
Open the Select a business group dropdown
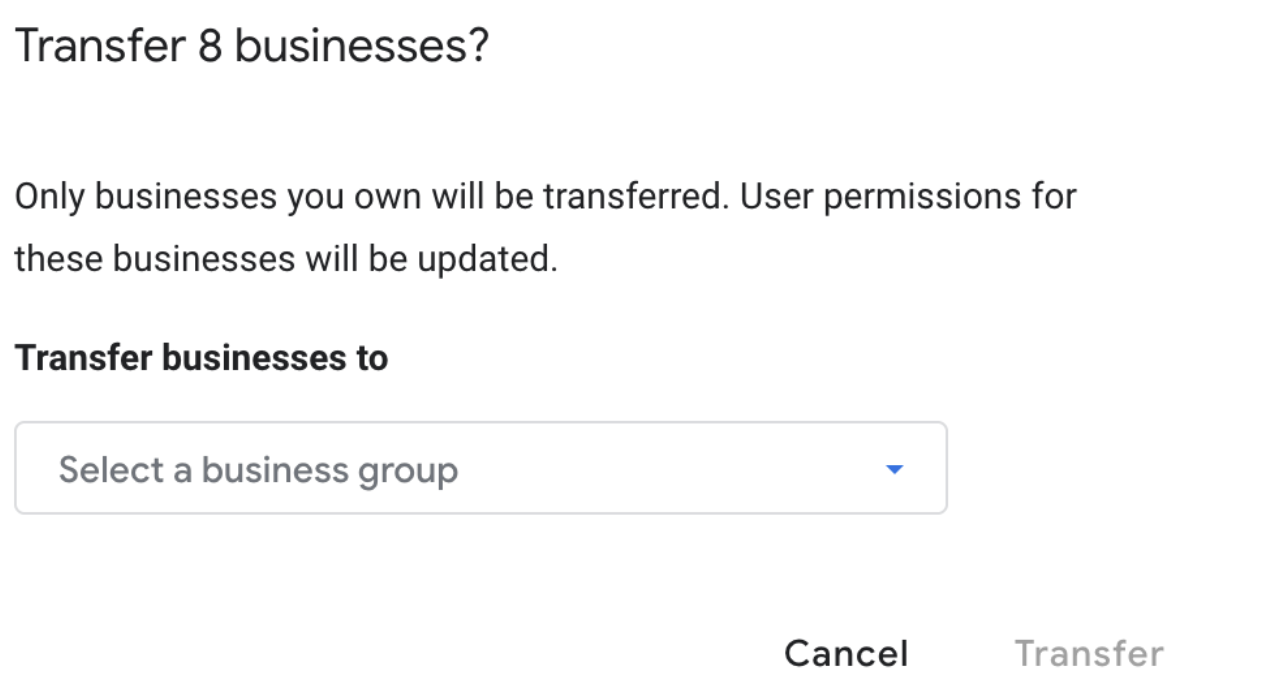click(x=480, y=468)
